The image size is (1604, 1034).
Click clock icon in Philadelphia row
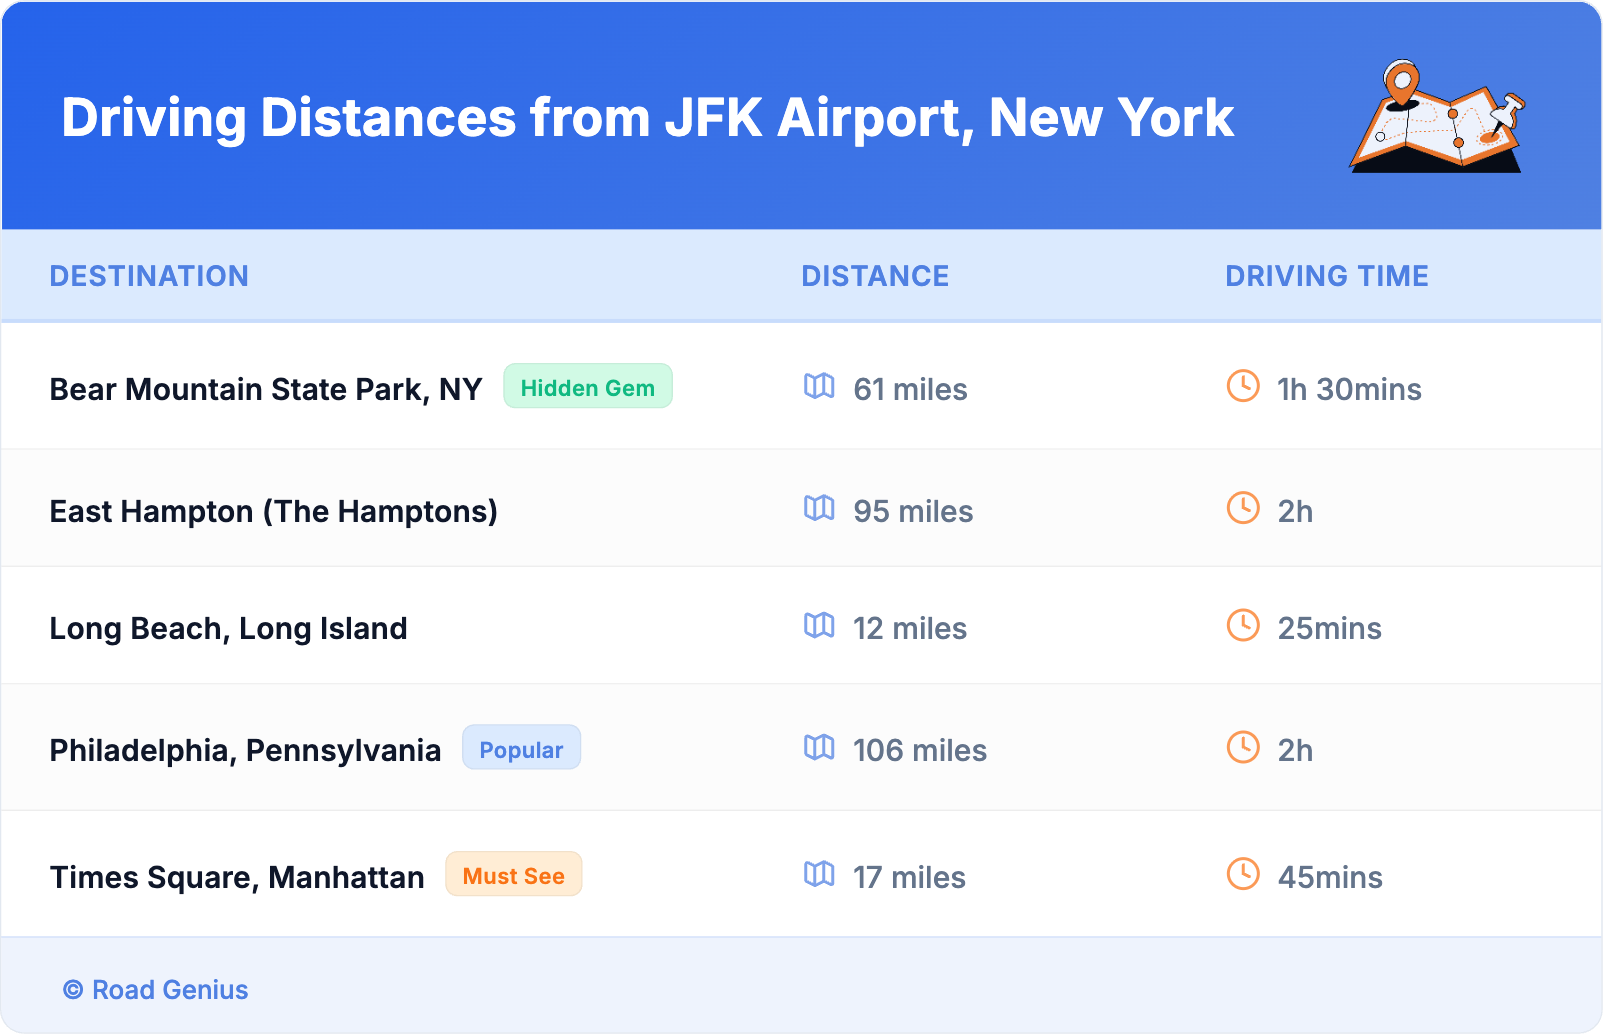[1243, 747]
